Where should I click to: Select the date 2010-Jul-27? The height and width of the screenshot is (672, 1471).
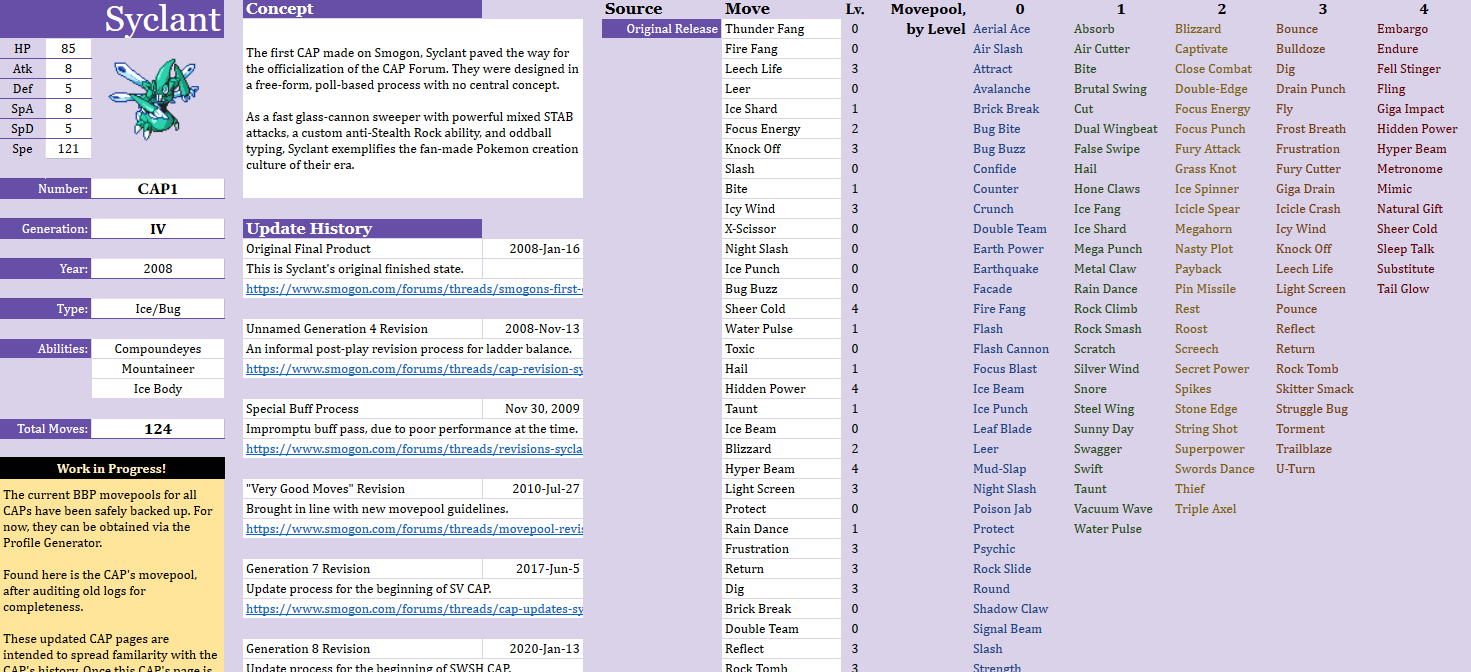point(533,489)
